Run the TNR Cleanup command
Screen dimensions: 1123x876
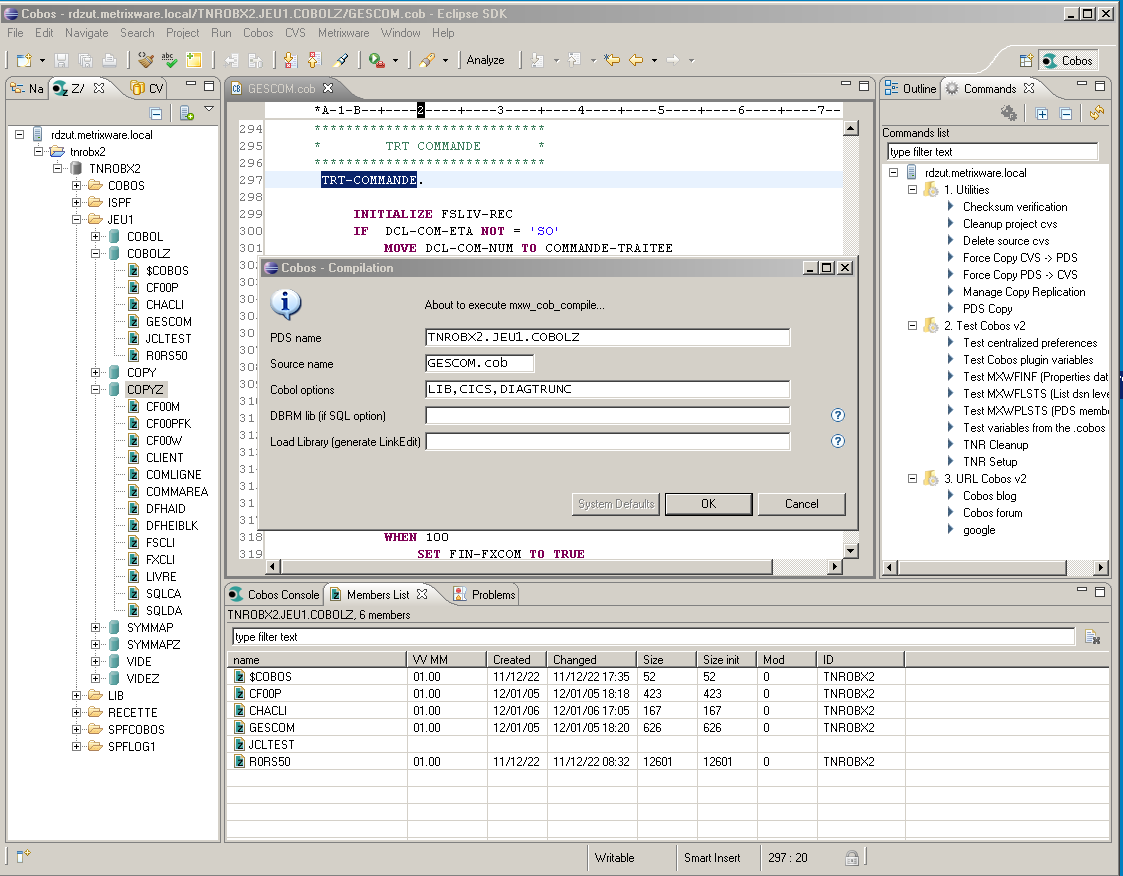pos(996,445)
